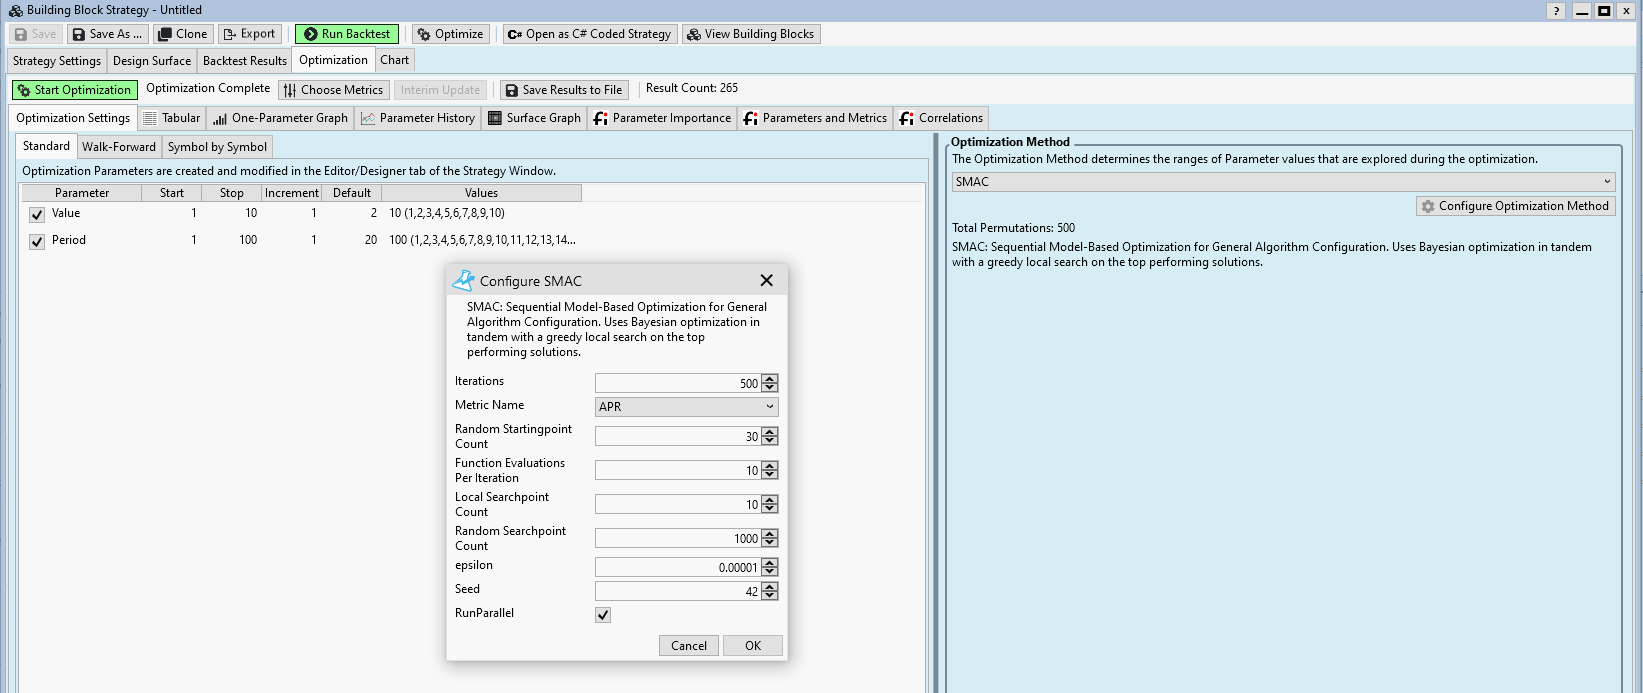Click Save Results to File icon
The width and height of the screenshot is (1643, 693).
511,90
